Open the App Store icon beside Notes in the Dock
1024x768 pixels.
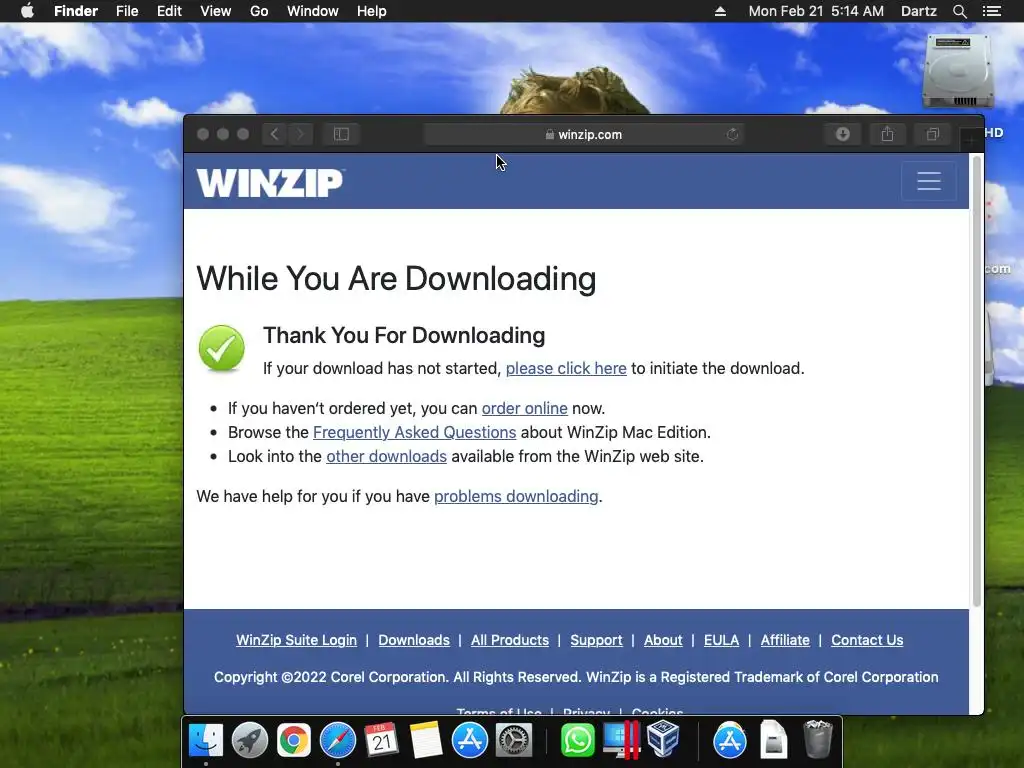click(x=470, y=741)
